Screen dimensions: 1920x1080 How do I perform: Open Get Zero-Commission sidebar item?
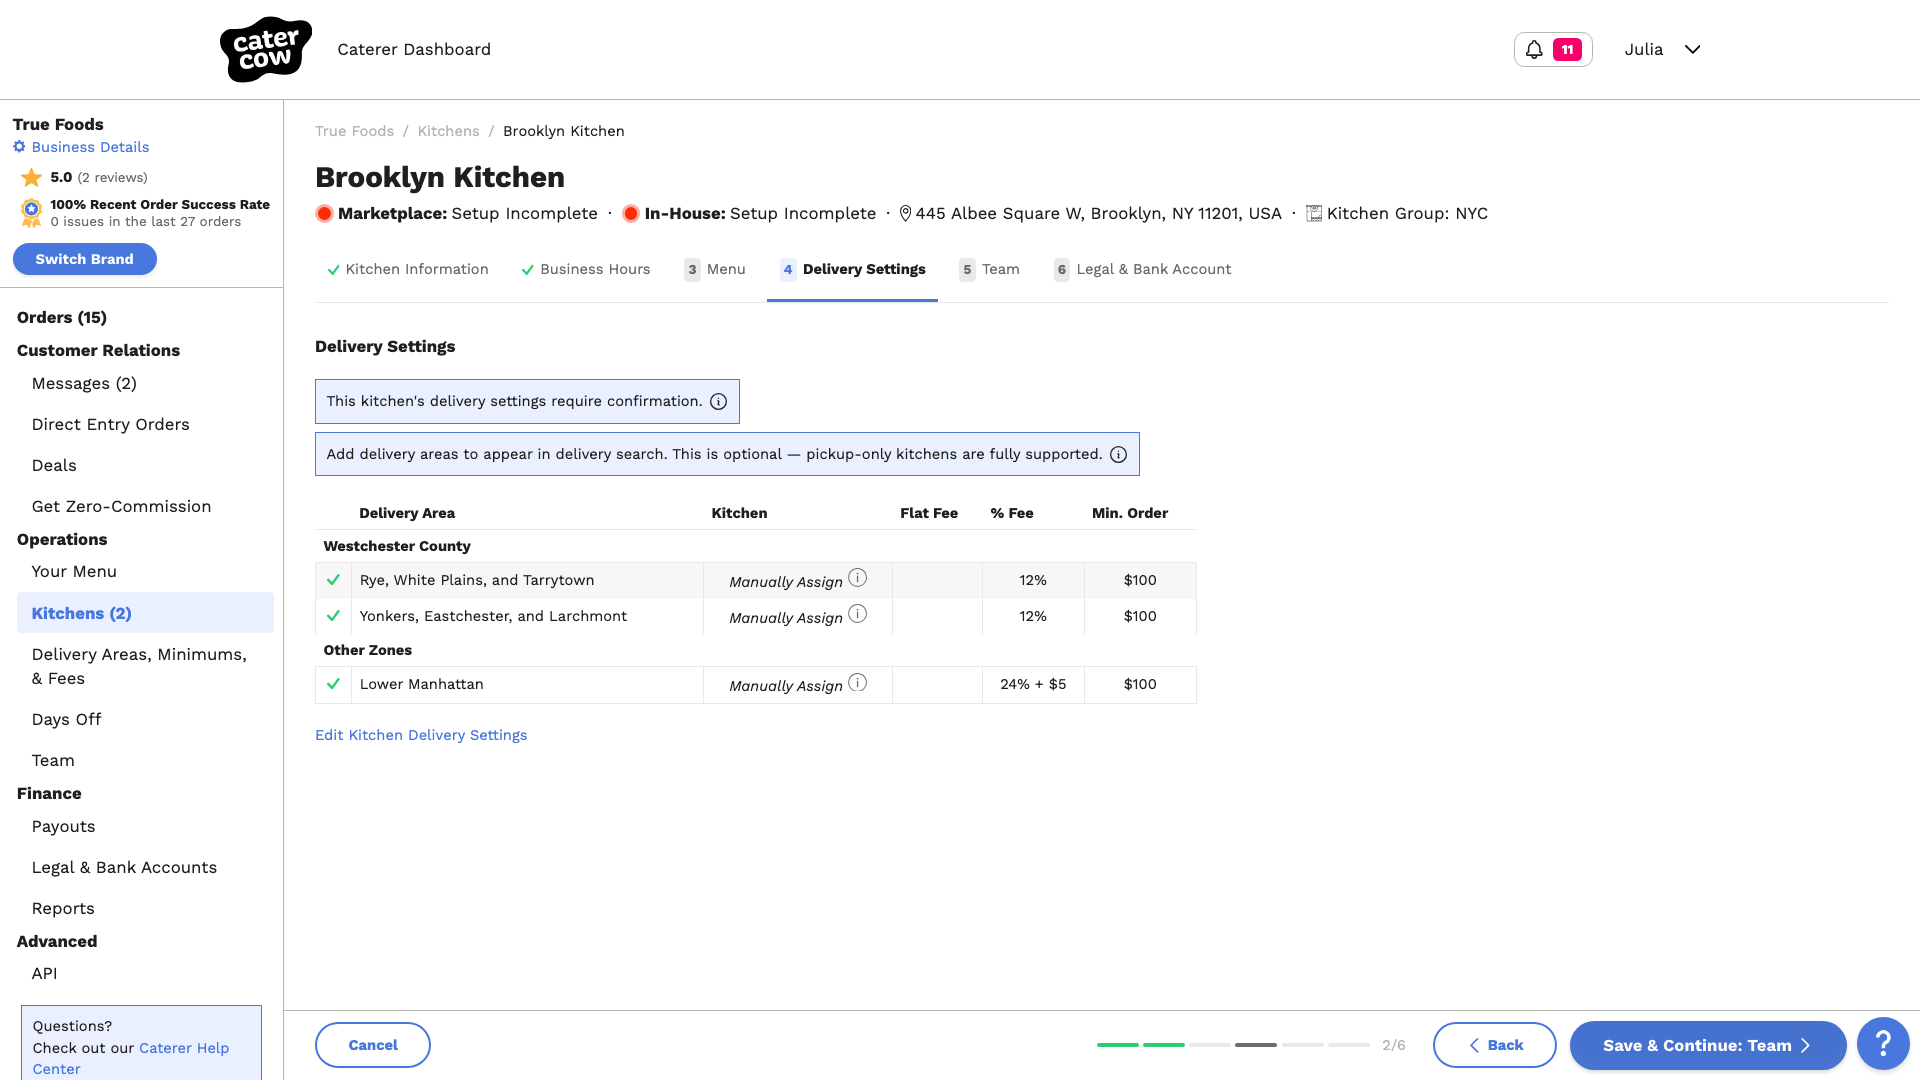click(x=121, y=507)
